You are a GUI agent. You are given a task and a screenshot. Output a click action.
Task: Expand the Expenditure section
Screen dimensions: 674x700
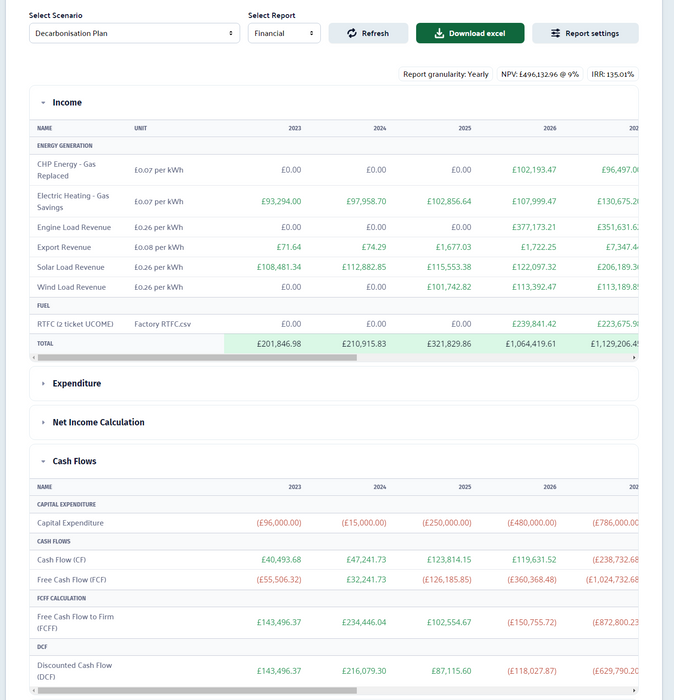point(43,383)
